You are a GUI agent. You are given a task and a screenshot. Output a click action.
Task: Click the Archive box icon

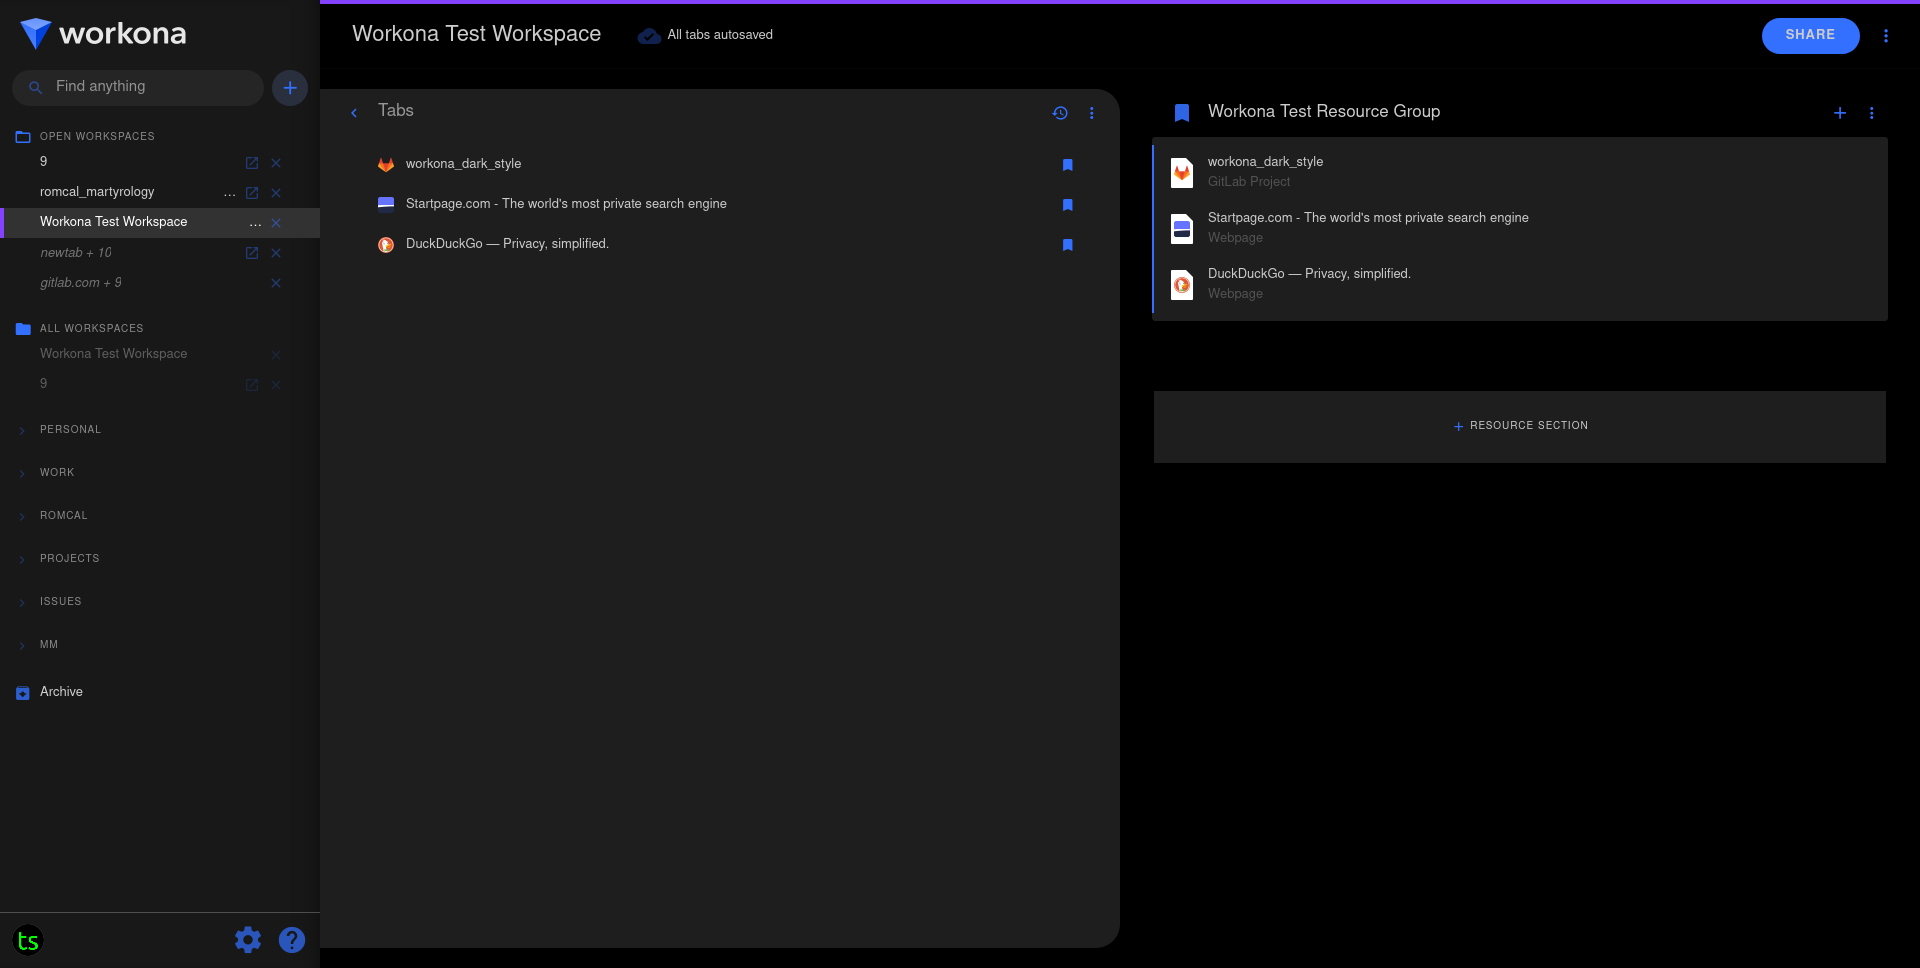[23, 693]
